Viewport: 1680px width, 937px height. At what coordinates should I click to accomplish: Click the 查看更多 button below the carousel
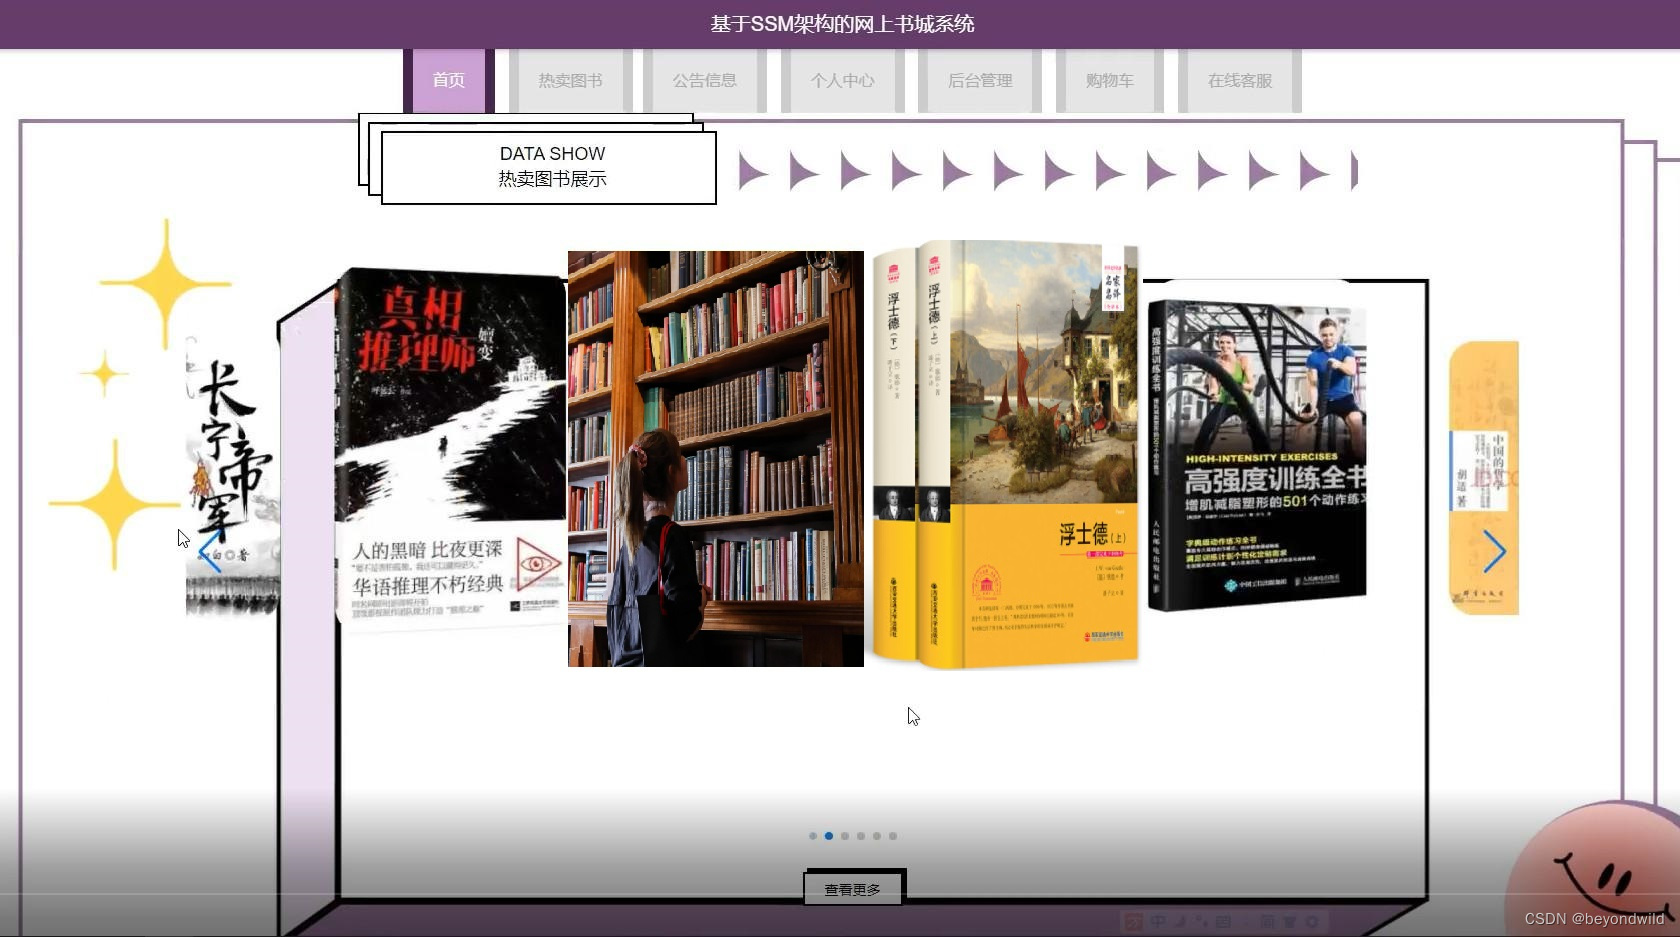[852, 887]
